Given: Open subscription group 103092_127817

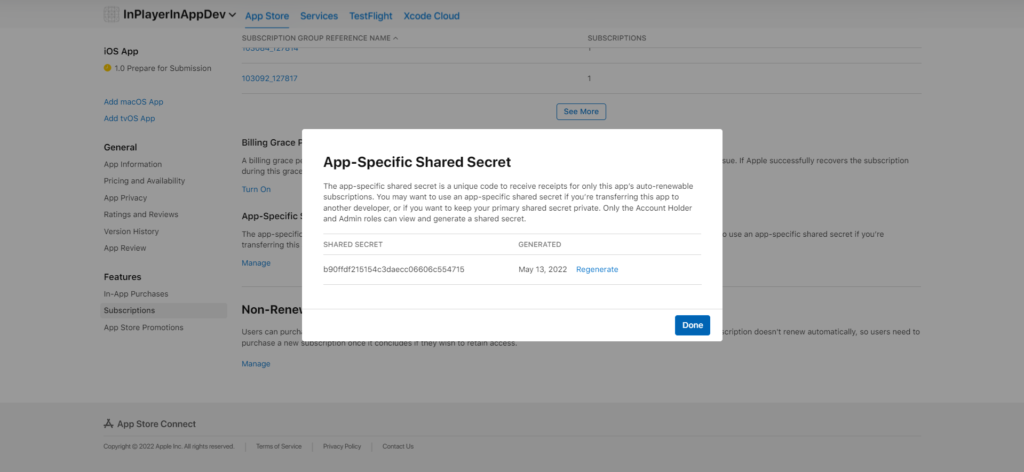Looking at the screenshot, I should coord(270,78).
